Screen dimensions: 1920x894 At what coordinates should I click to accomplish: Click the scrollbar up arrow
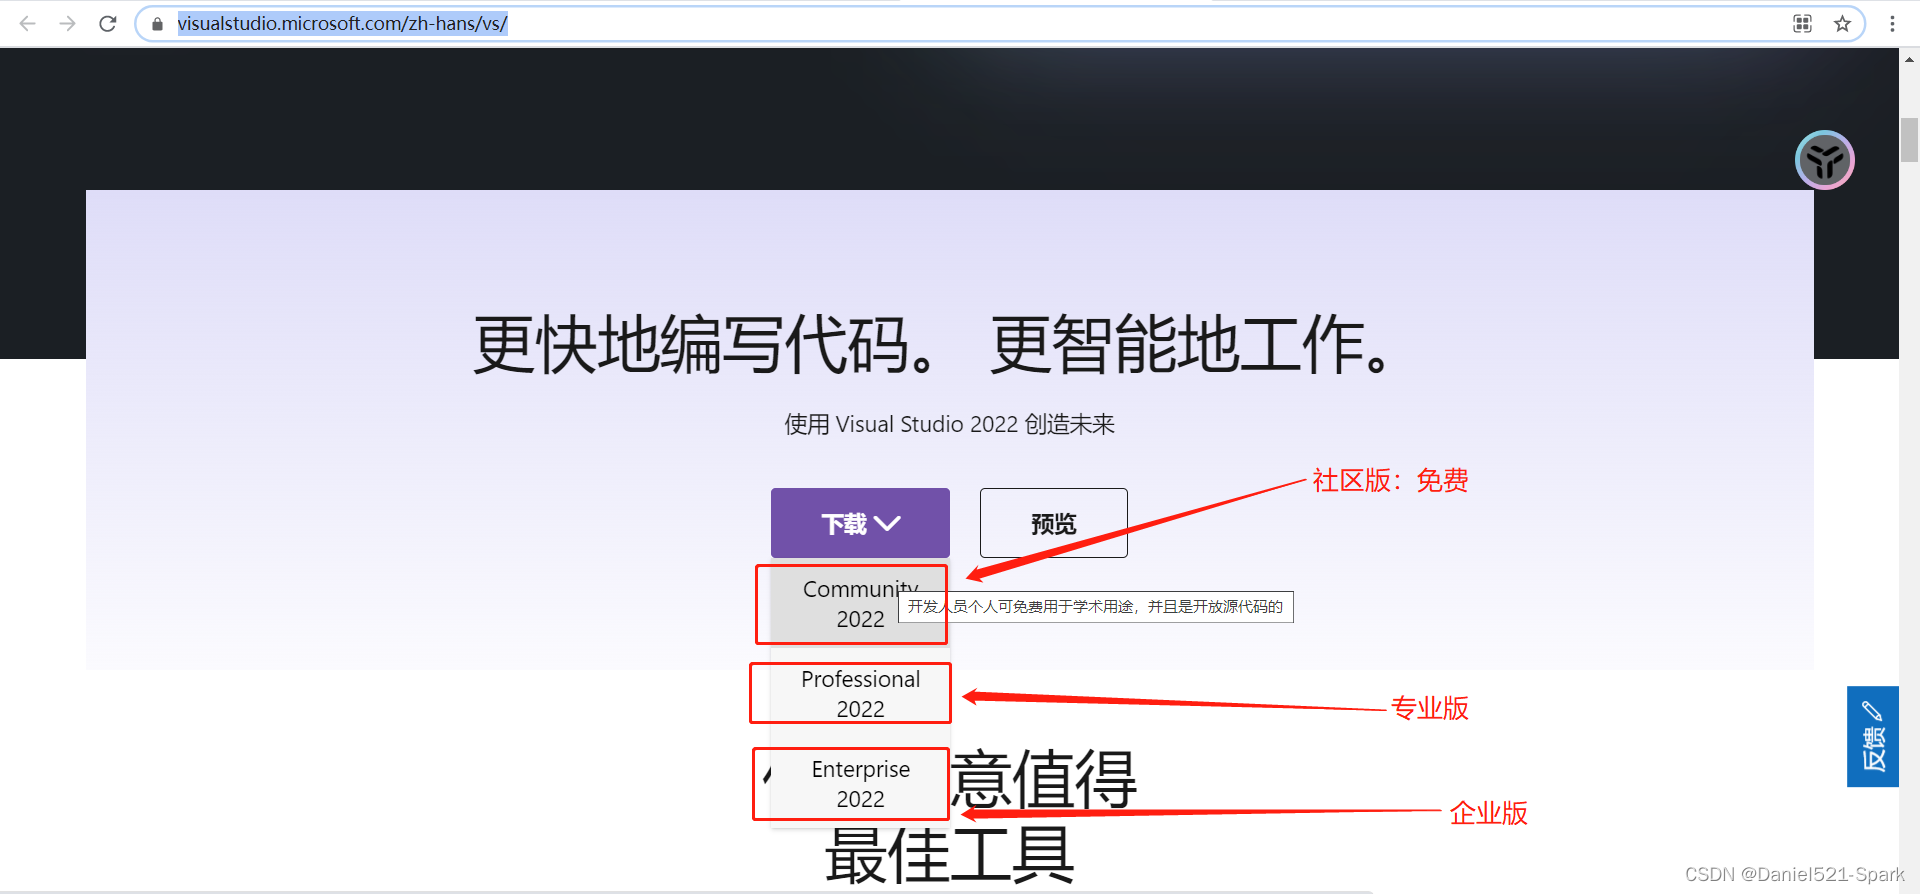click(1909, 59)
